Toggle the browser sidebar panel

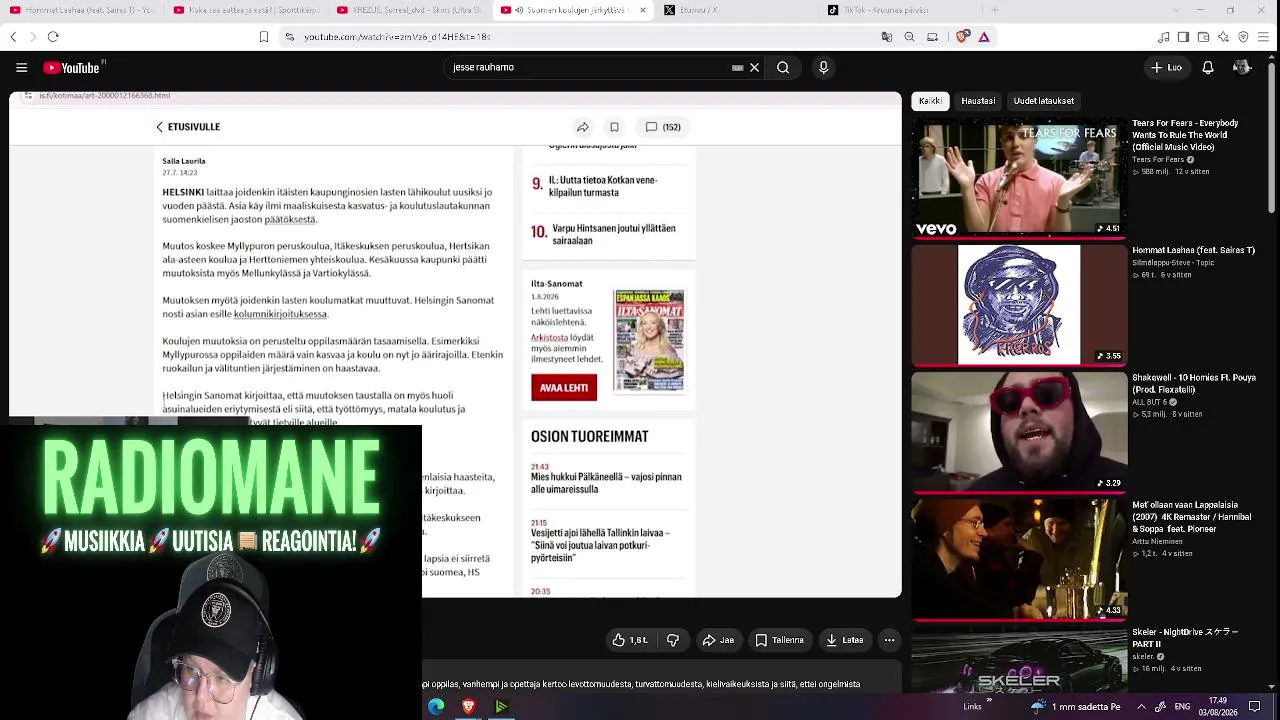1183,37
